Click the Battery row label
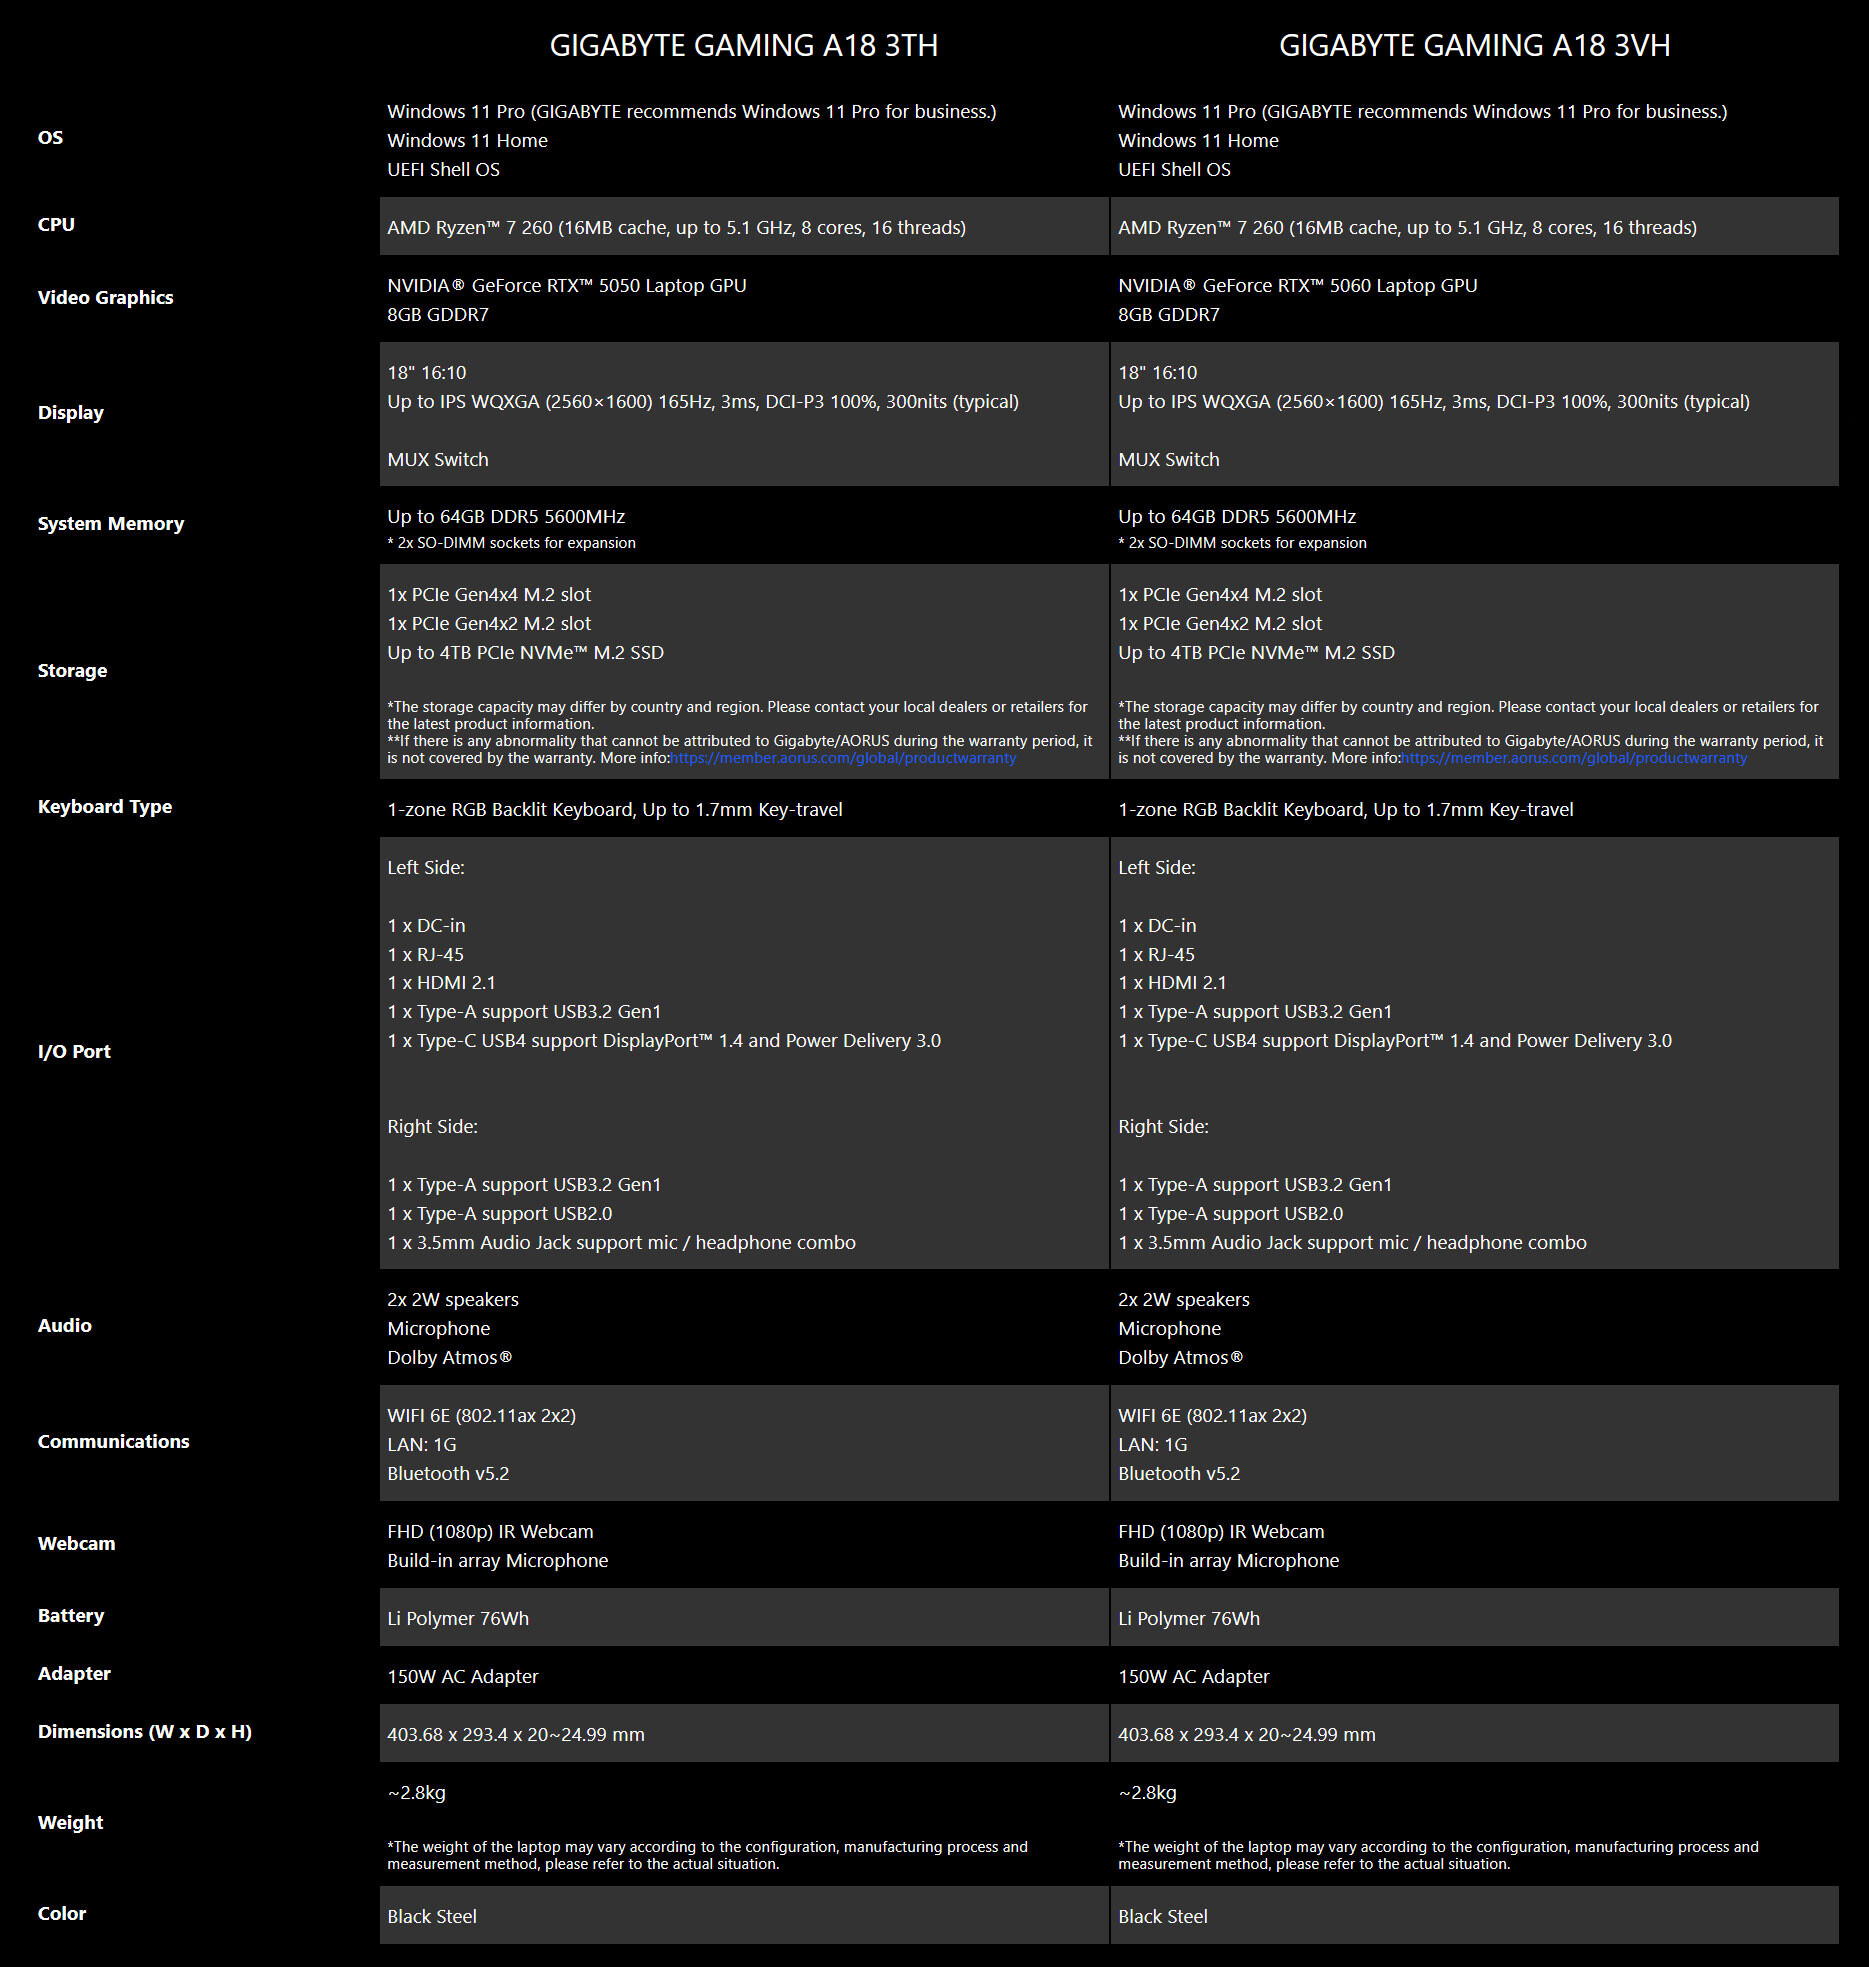1869x1967 pixels. (x=70, y=1616)
